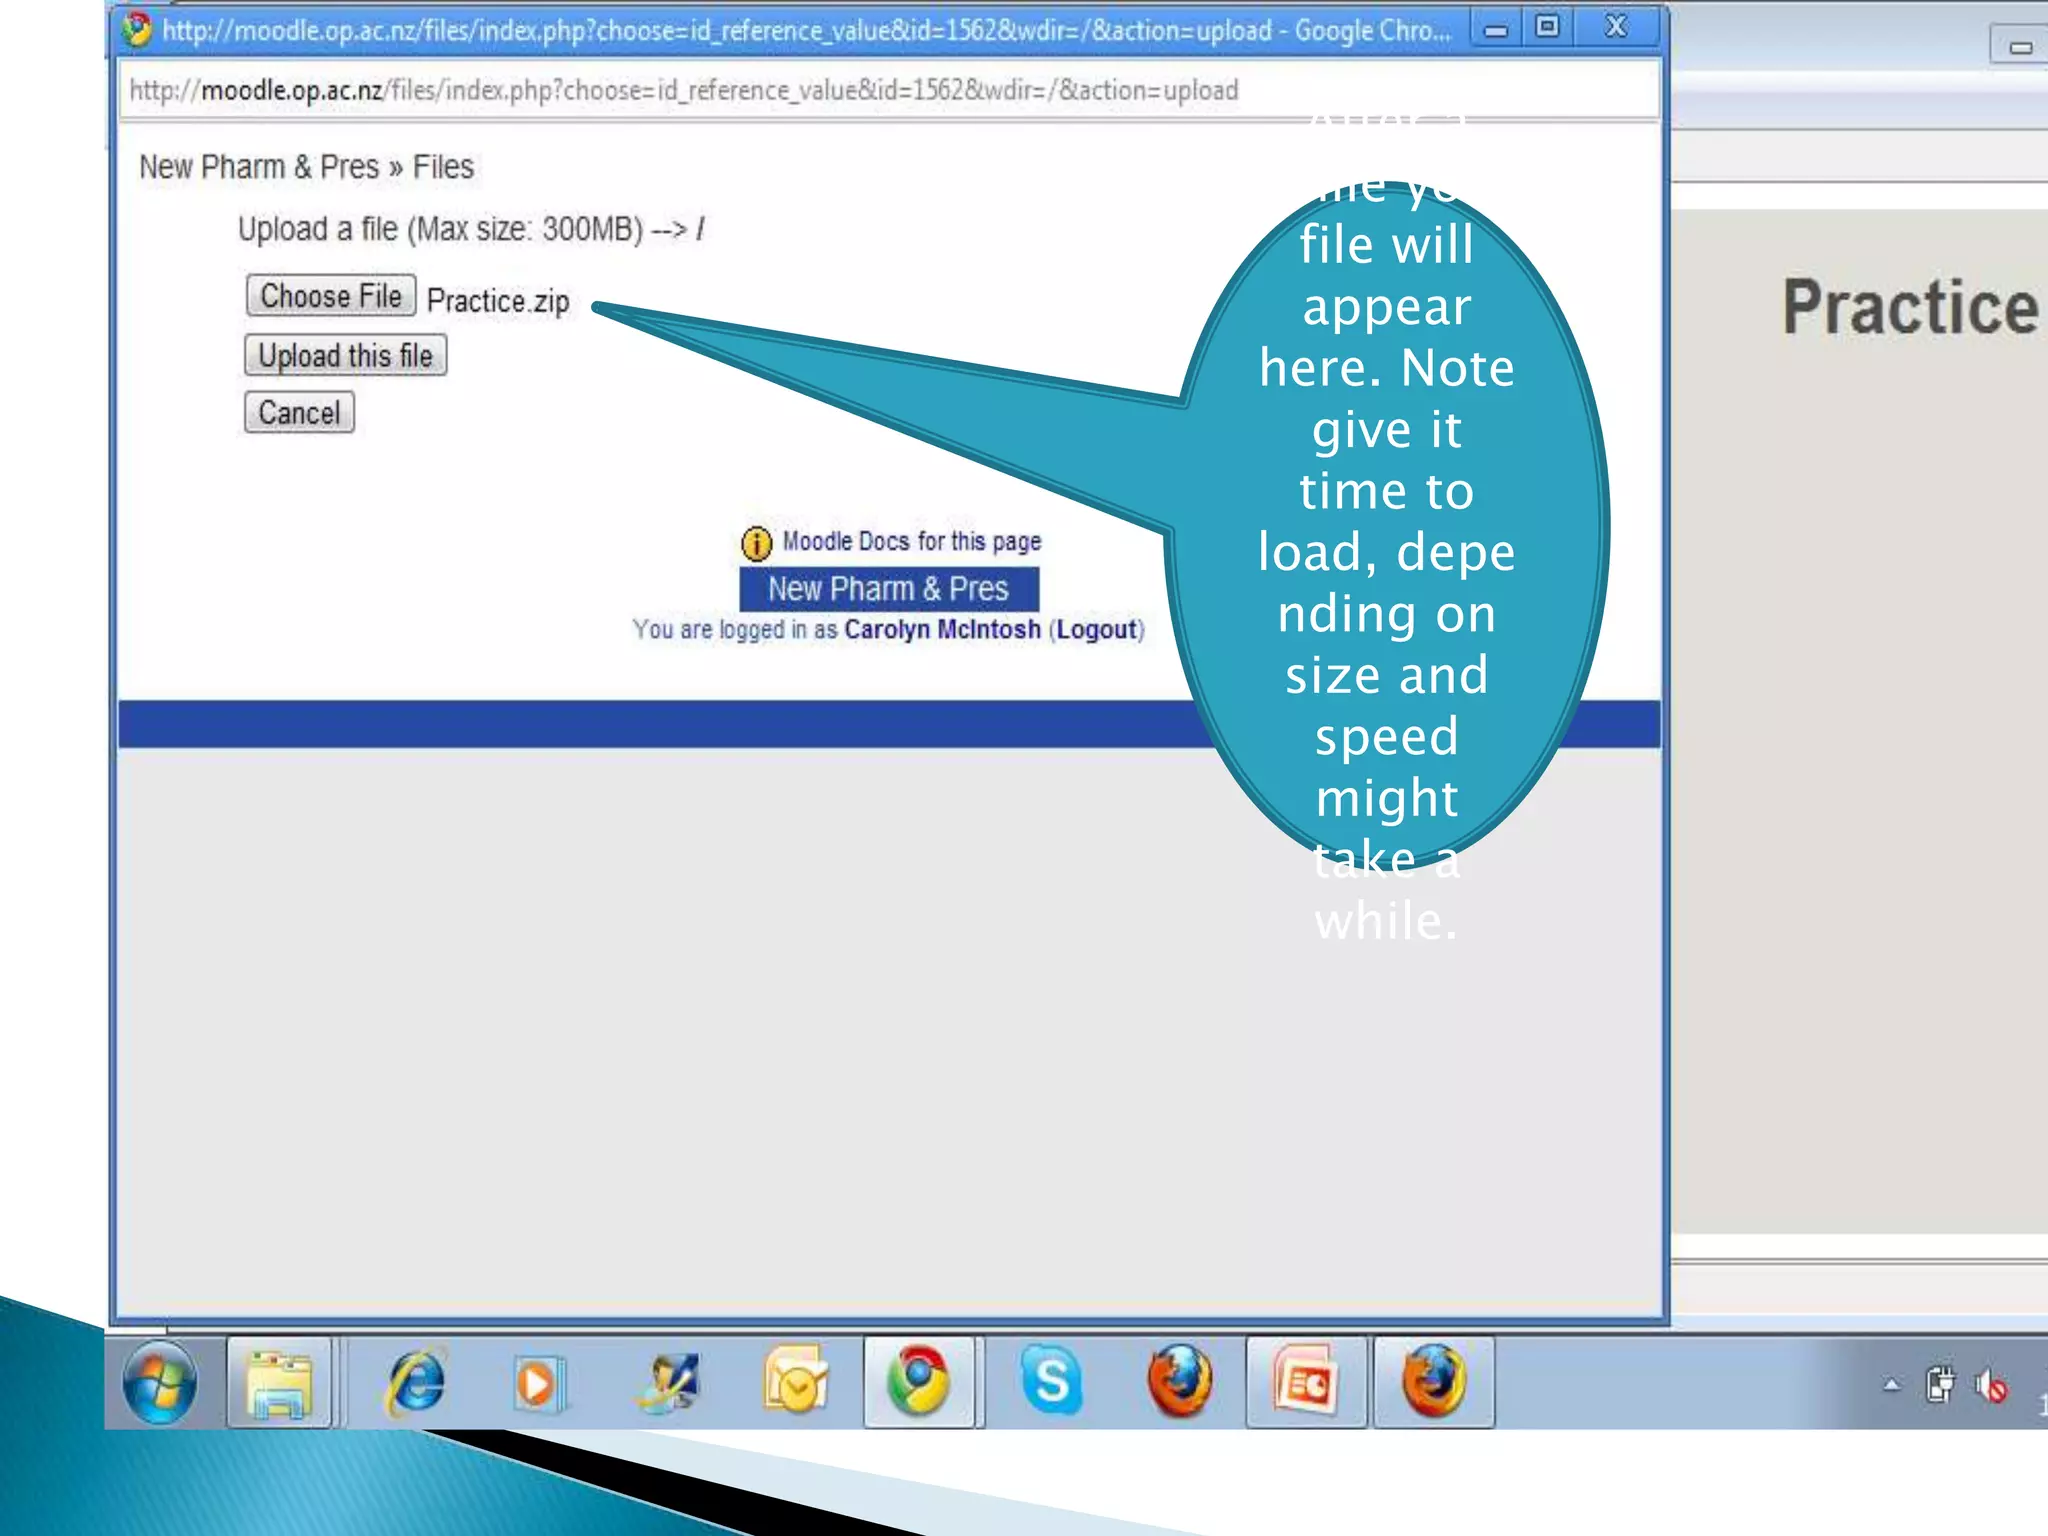
Task: Open the taskbar icon with pen and figure
Action: (x=668, y=1384)
